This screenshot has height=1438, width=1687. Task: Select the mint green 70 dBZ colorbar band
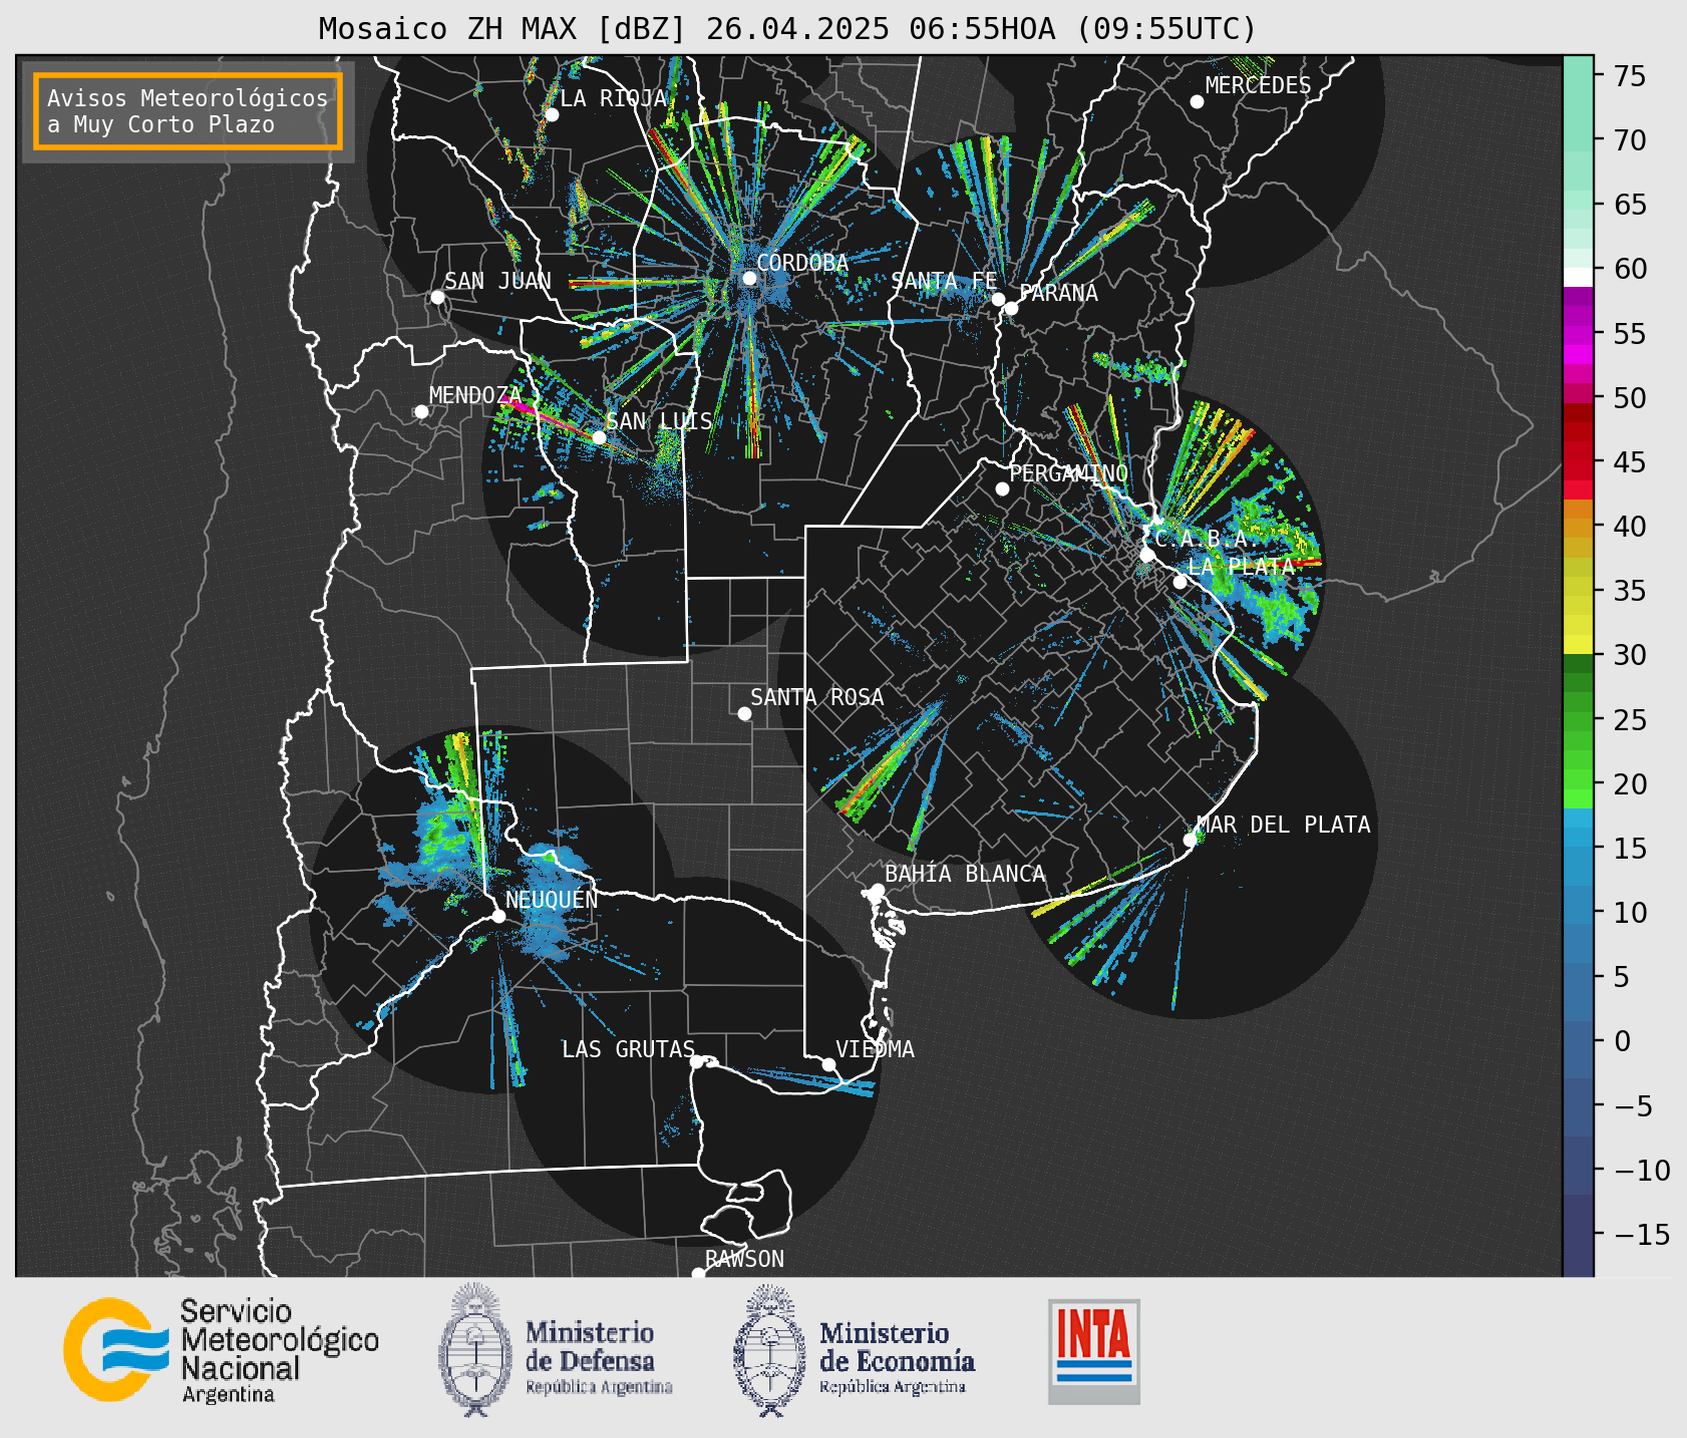click(x=1578, y=140)
